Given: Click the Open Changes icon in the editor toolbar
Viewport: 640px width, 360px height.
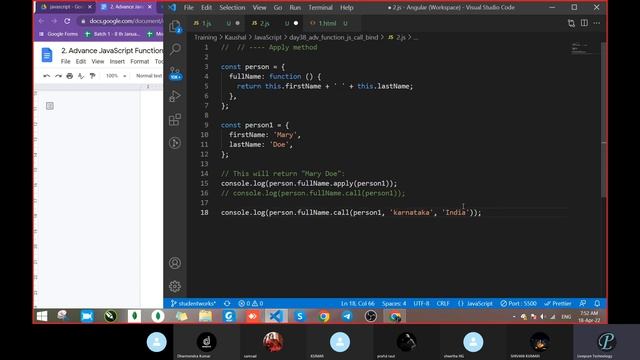Looking at the screenshot, I should 571,23.
